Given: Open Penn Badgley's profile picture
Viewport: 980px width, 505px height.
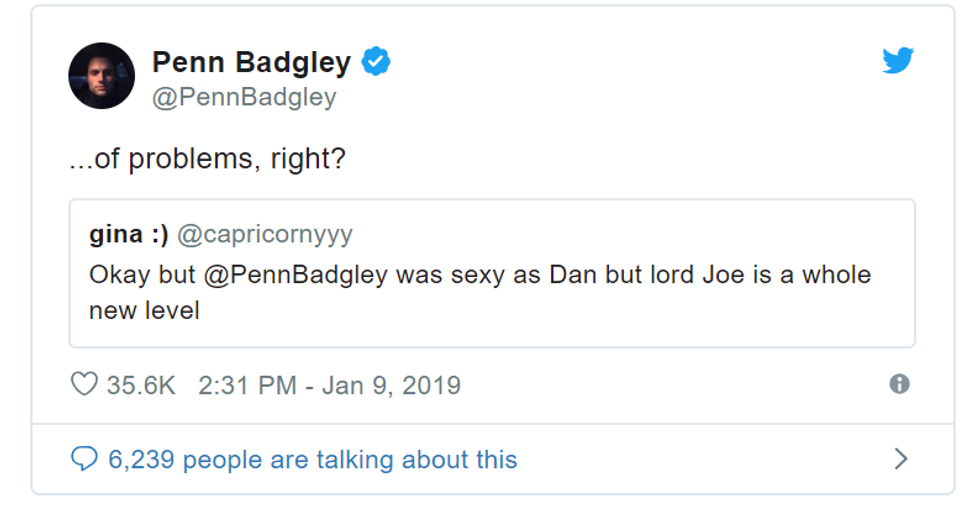Looking at the screenshot, I should tap(101, 76).
